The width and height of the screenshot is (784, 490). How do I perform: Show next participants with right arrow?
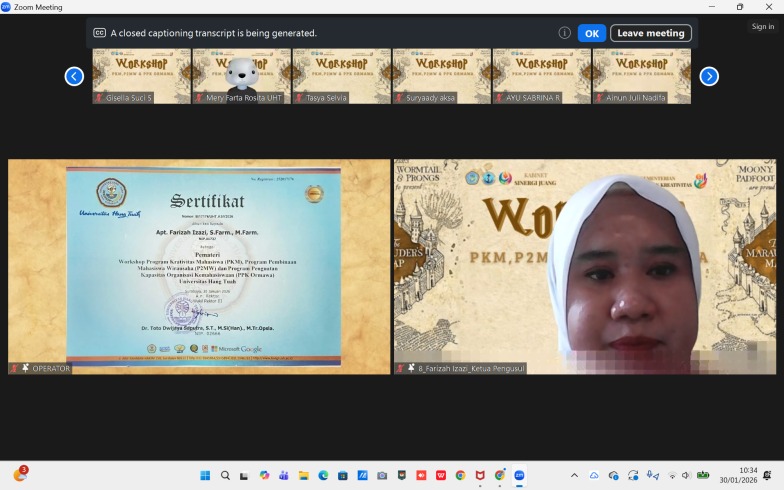[709, 76]
